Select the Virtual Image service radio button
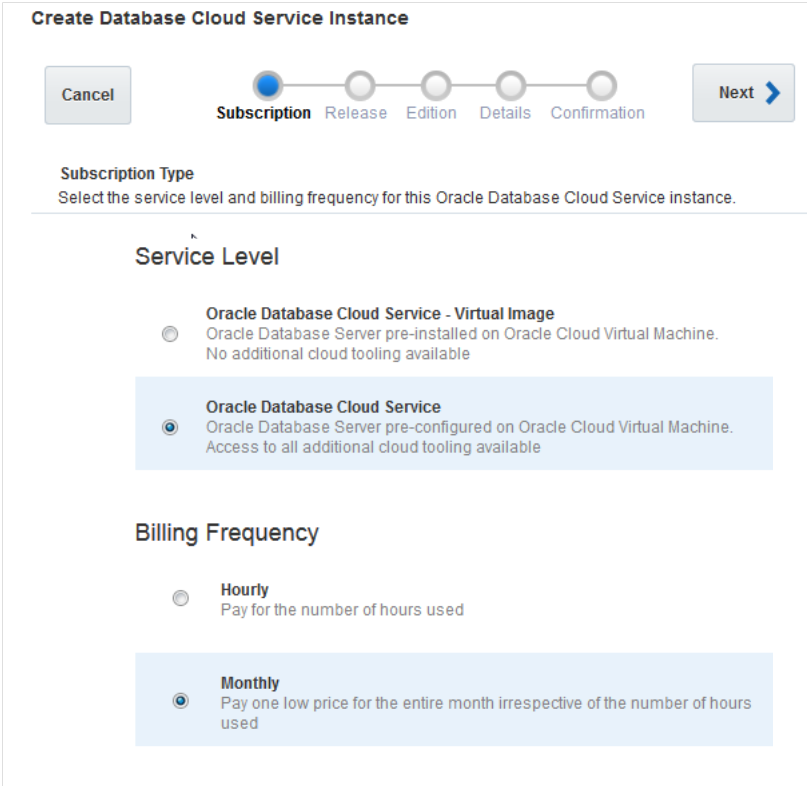Viewport: 807px width, 788px height. 172,335
